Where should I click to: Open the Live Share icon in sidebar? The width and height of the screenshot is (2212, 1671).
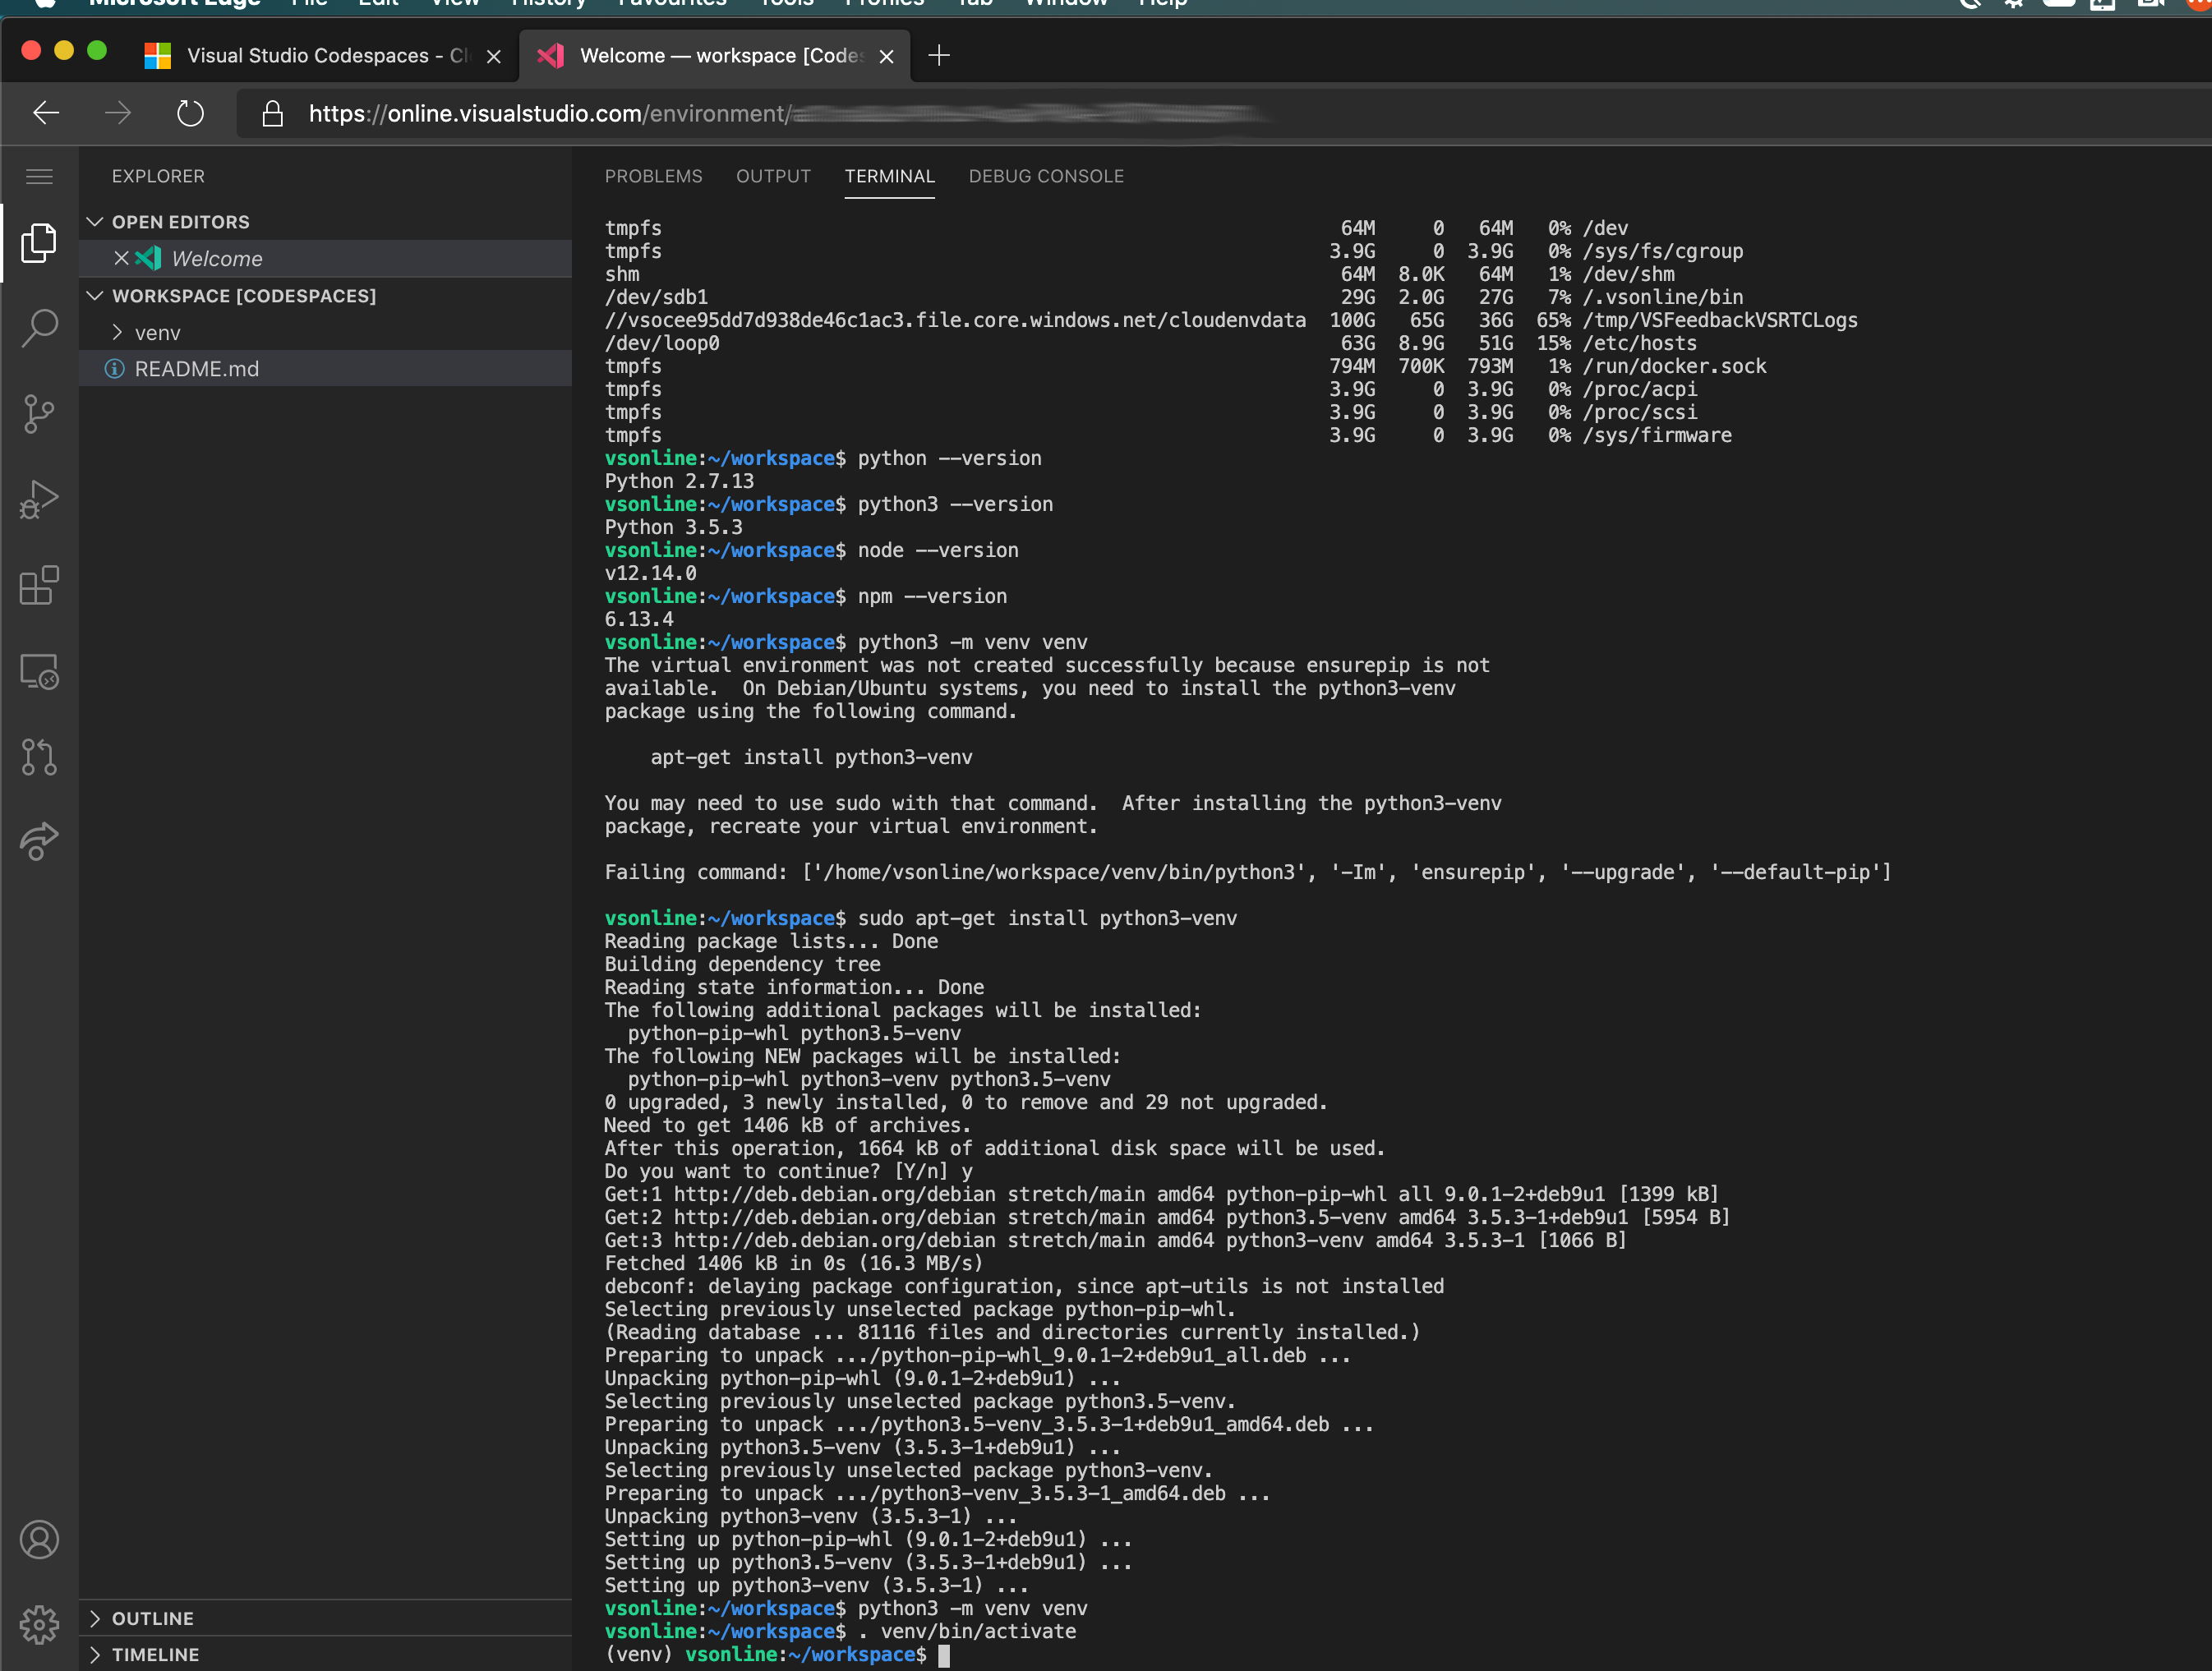coord(39,841)
